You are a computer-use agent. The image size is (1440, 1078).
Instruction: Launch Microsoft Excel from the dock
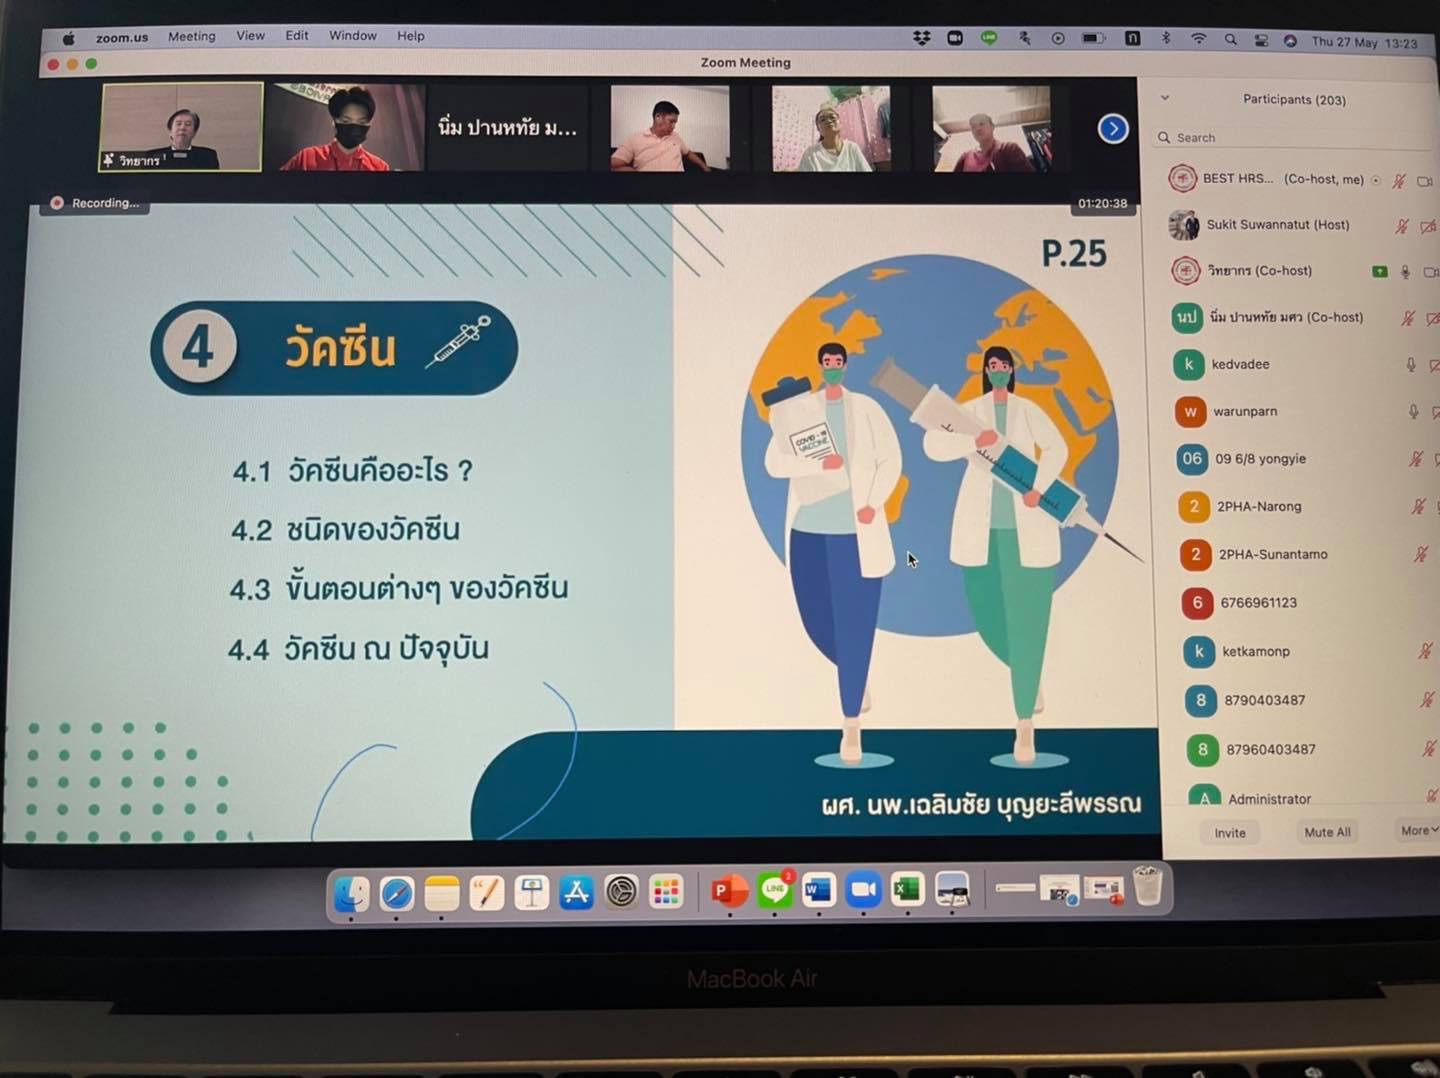click(907, 889)
